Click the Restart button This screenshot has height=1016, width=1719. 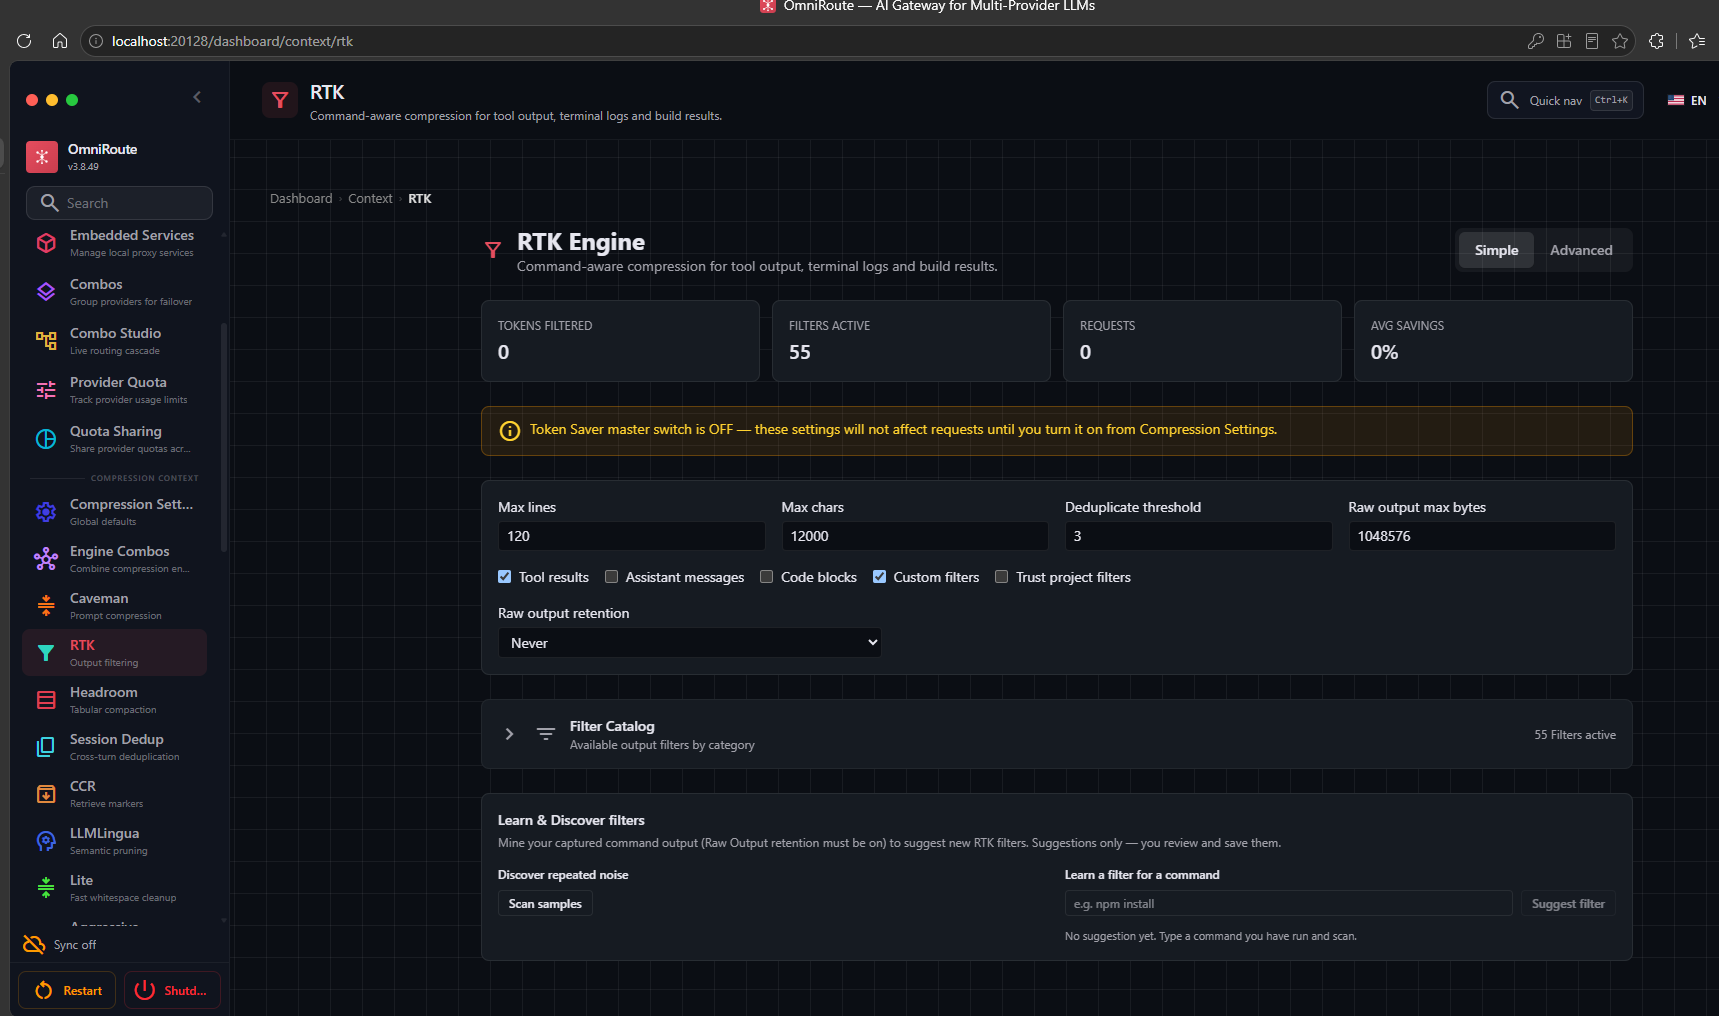coord(67,990)
